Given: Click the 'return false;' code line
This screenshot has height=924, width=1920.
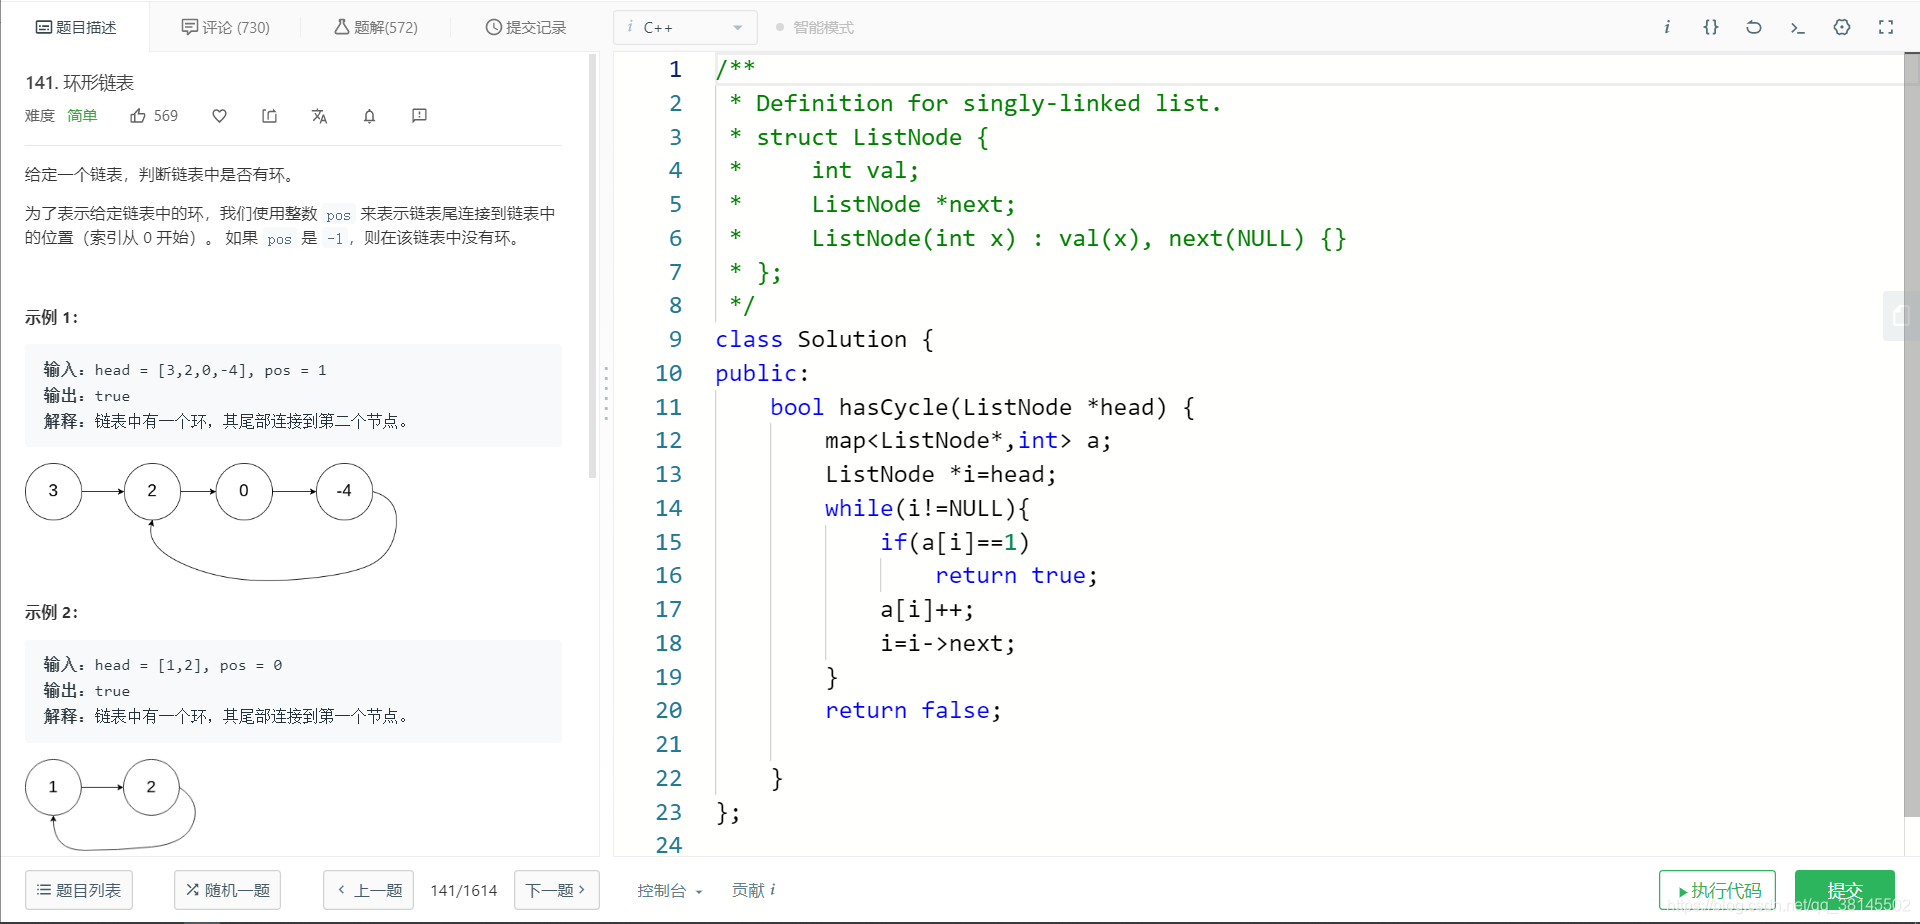Looking at the screenshot, I should pos(913,711).
